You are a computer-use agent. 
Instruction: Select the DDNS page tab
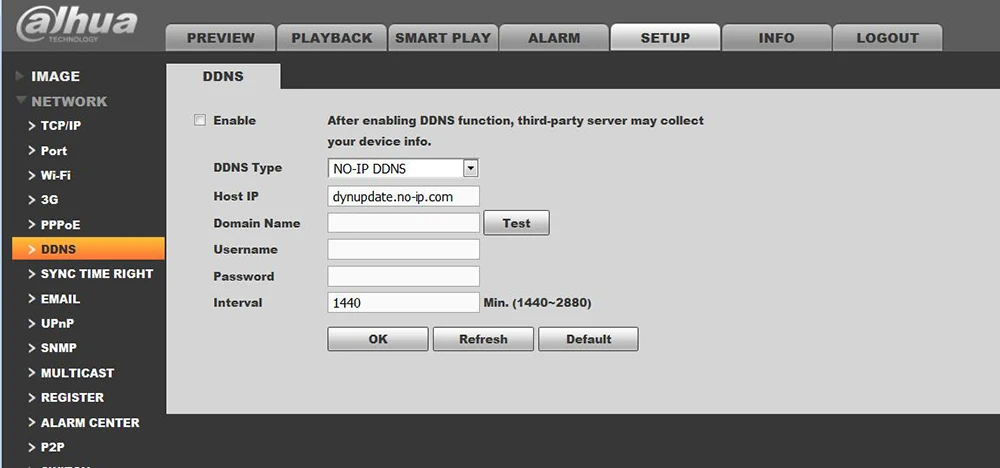click(223, 76)
